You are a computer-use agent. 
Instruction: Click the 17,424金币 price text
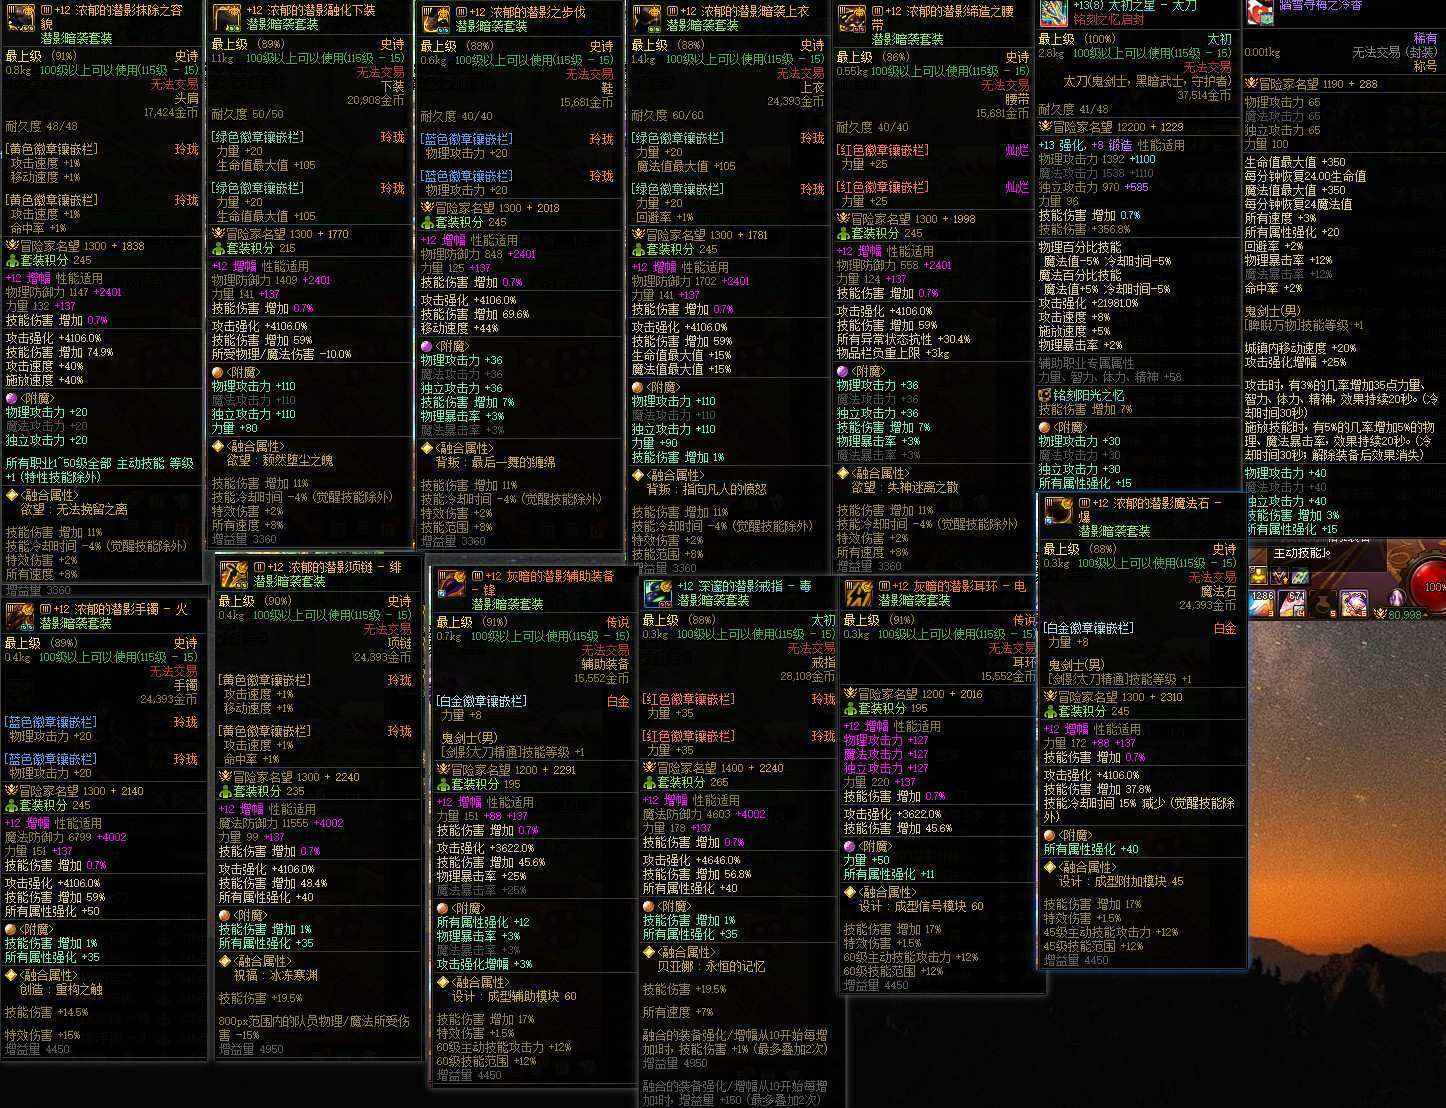tap(171, 113)
